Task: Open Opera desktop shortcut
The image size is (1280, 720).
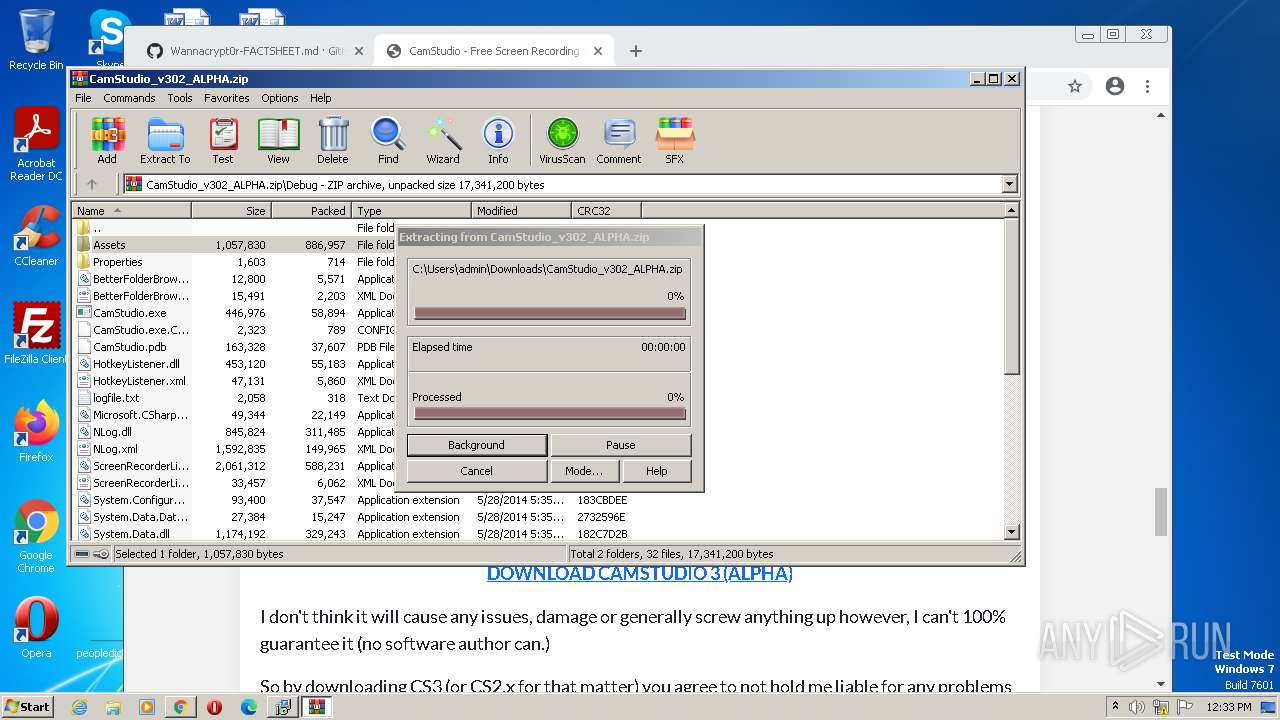Action: pos(36,628)
